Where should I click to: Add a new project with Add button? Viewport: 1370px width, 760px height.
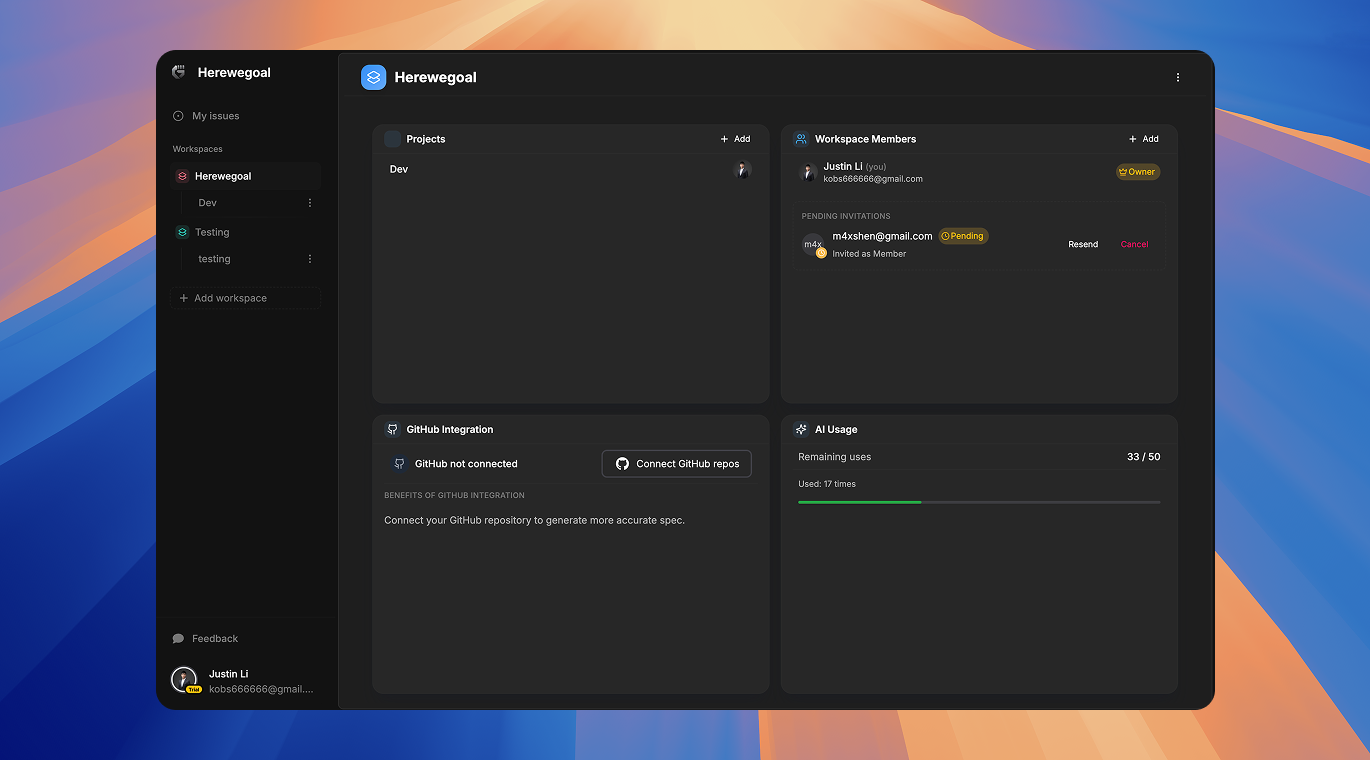(x=735, y=139)
